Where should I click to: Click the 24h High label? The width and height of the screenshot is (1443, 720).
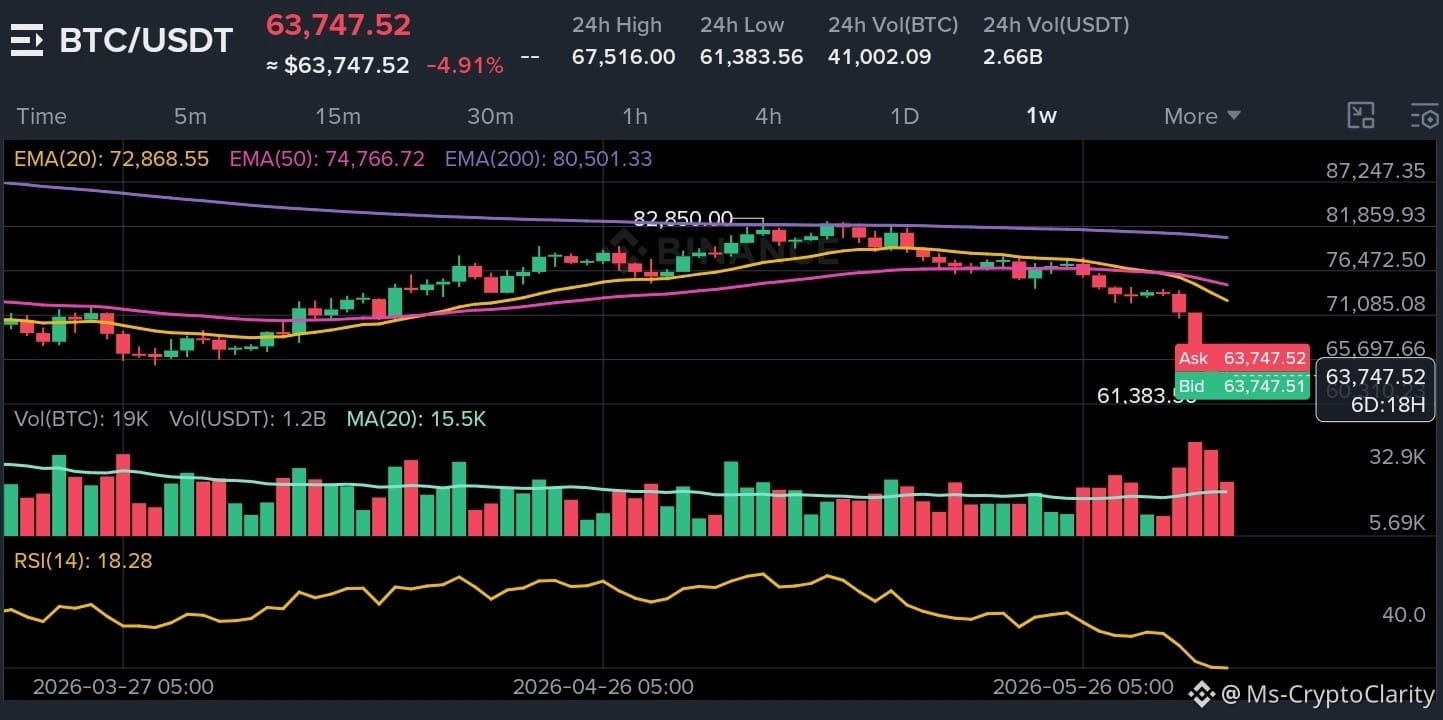click(617, 25)
